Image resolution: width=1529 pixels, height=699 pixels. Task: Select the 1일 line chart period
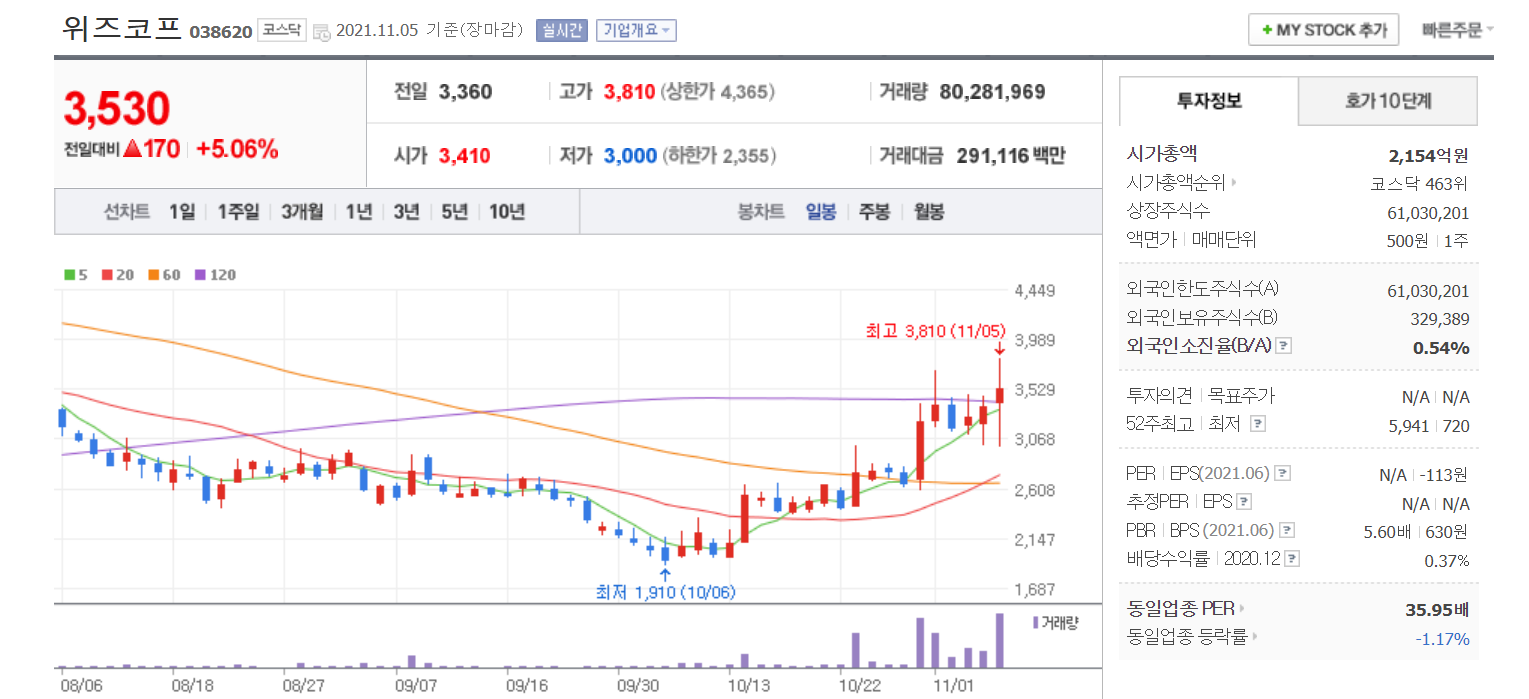[x=182, y=212]
